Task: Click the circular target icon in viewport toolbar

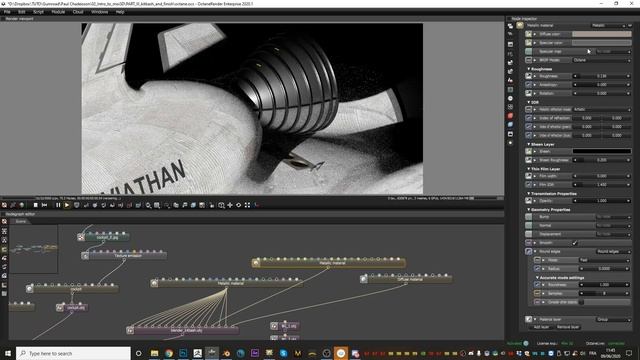Action: (x=238, y=205)
